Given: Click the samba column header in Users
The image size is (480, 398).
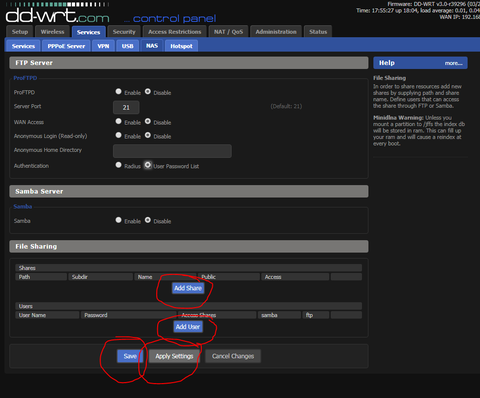Looking at the screenshot, I should [x=279, y=315].
